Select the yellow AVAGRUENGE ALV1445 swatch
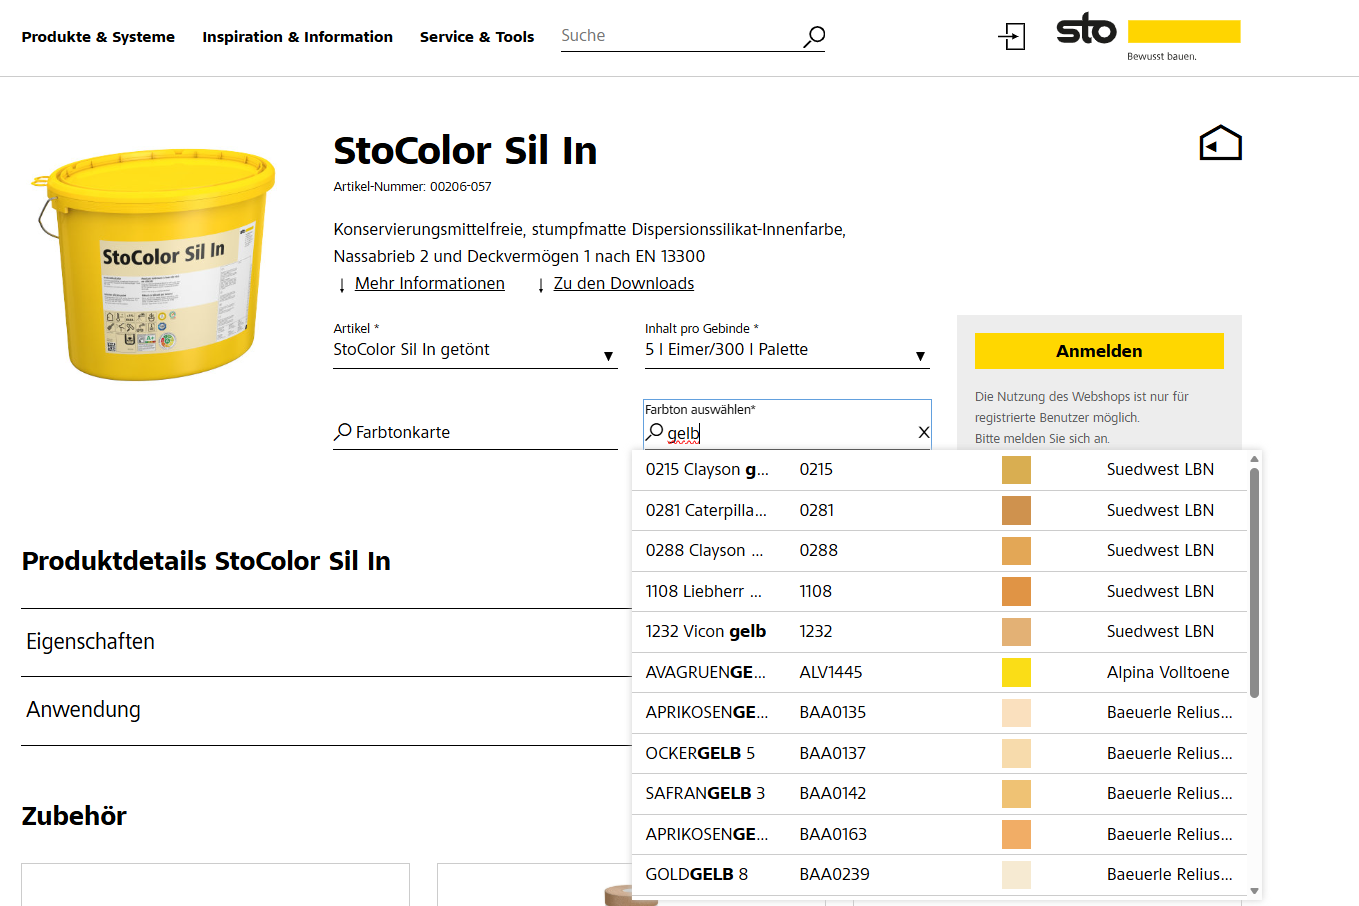This screenshot has height=906, width=1359. coord(1016,672)
